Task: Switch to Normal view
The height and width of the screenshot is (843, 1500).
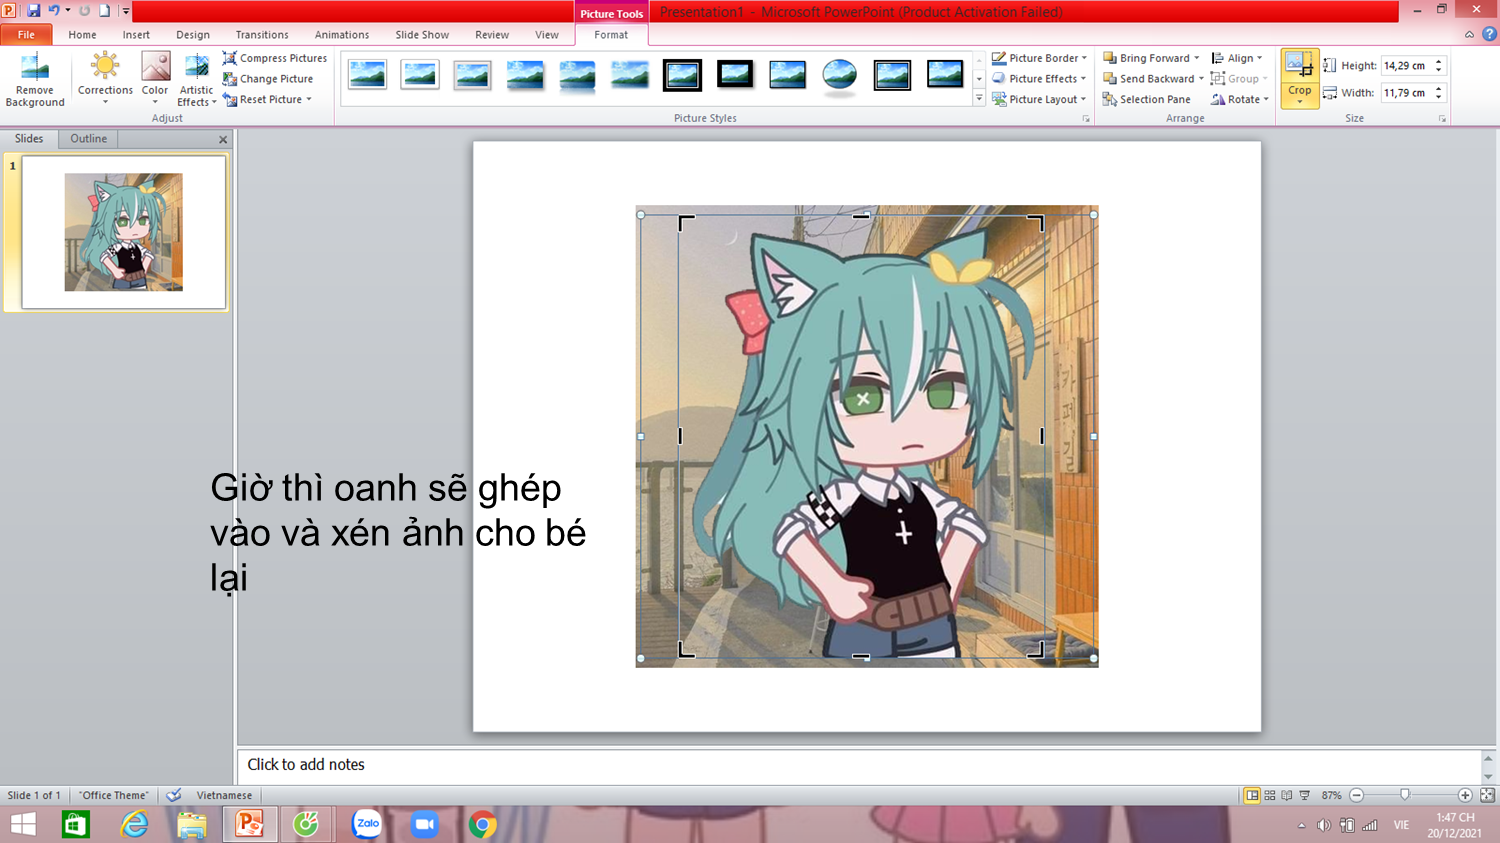Action: tap(1252, 796)
